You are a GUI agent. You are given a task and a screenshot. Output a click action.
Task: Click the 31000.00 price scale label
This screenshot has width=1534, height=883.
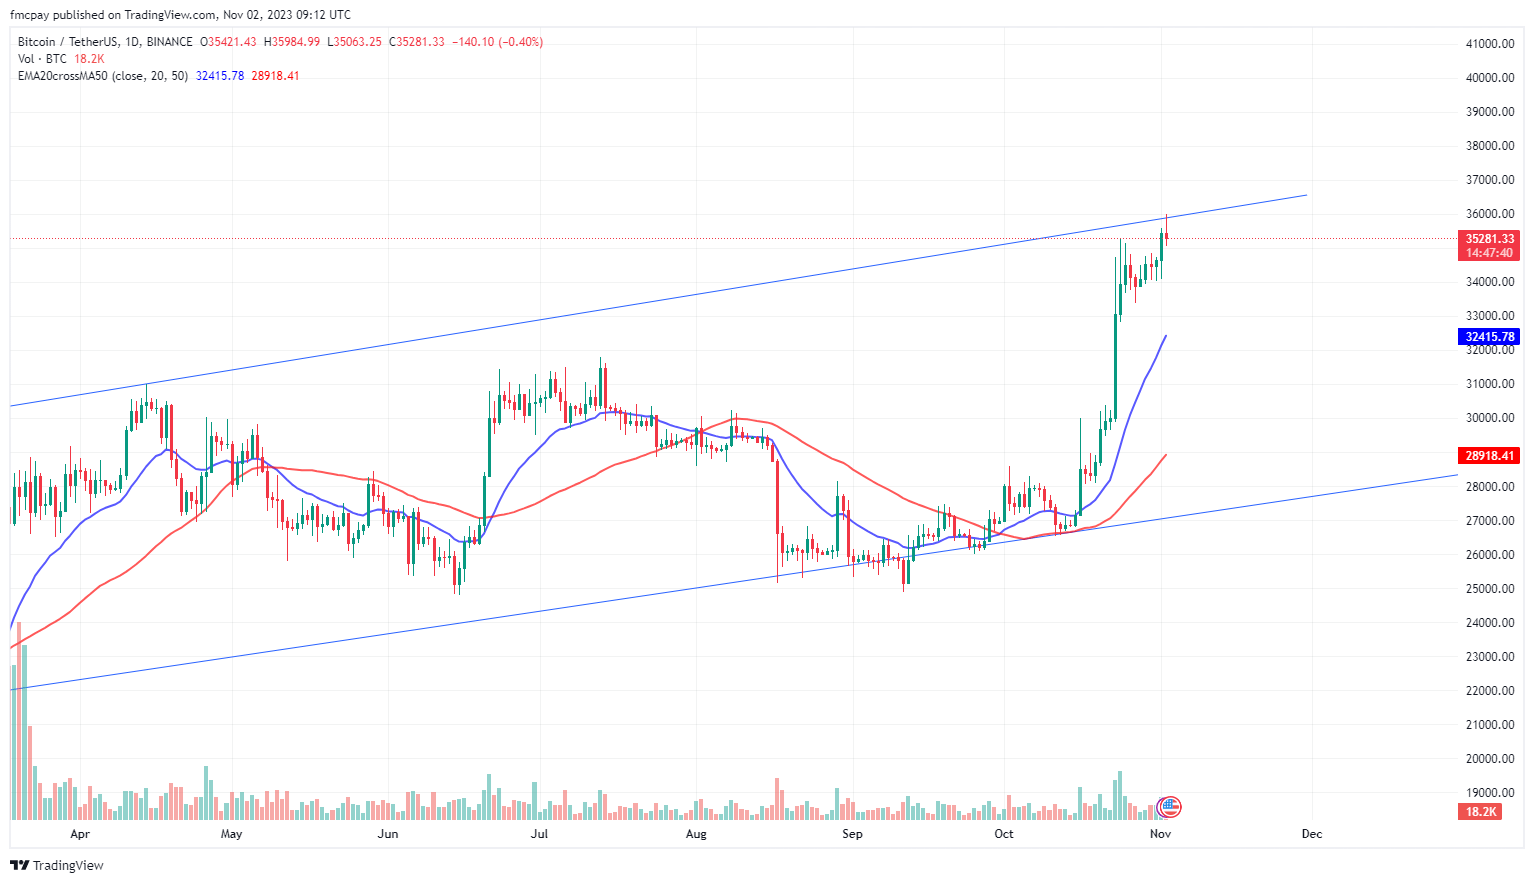tap(1490, 384)
